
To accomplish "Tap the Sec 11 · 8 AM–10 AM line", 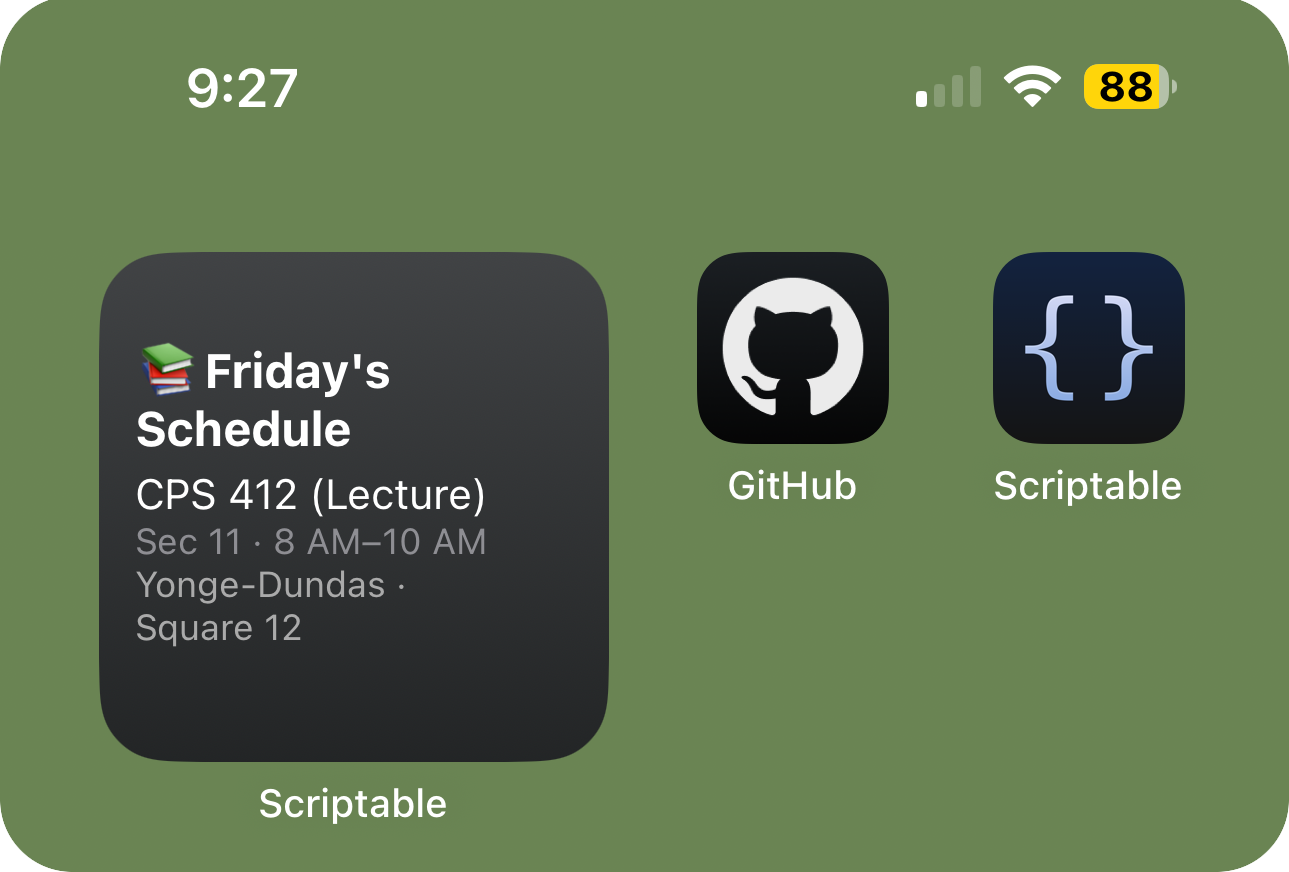I will [311, 542].
